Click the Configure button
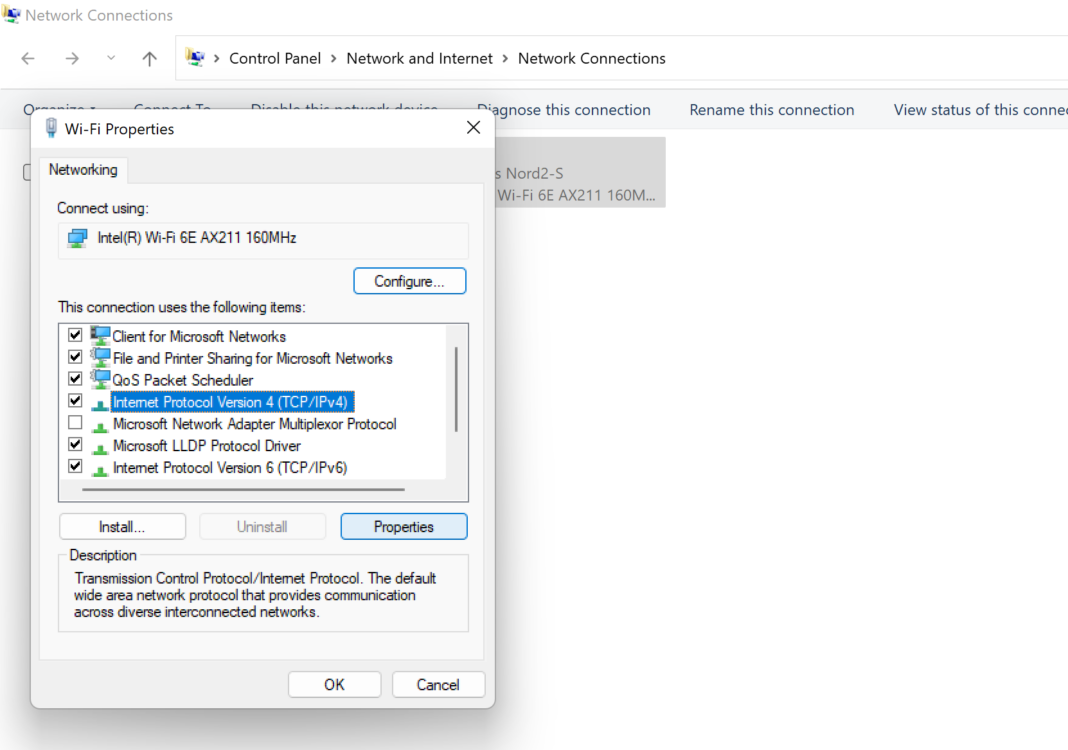The image size is (1068, 750). 409,281
